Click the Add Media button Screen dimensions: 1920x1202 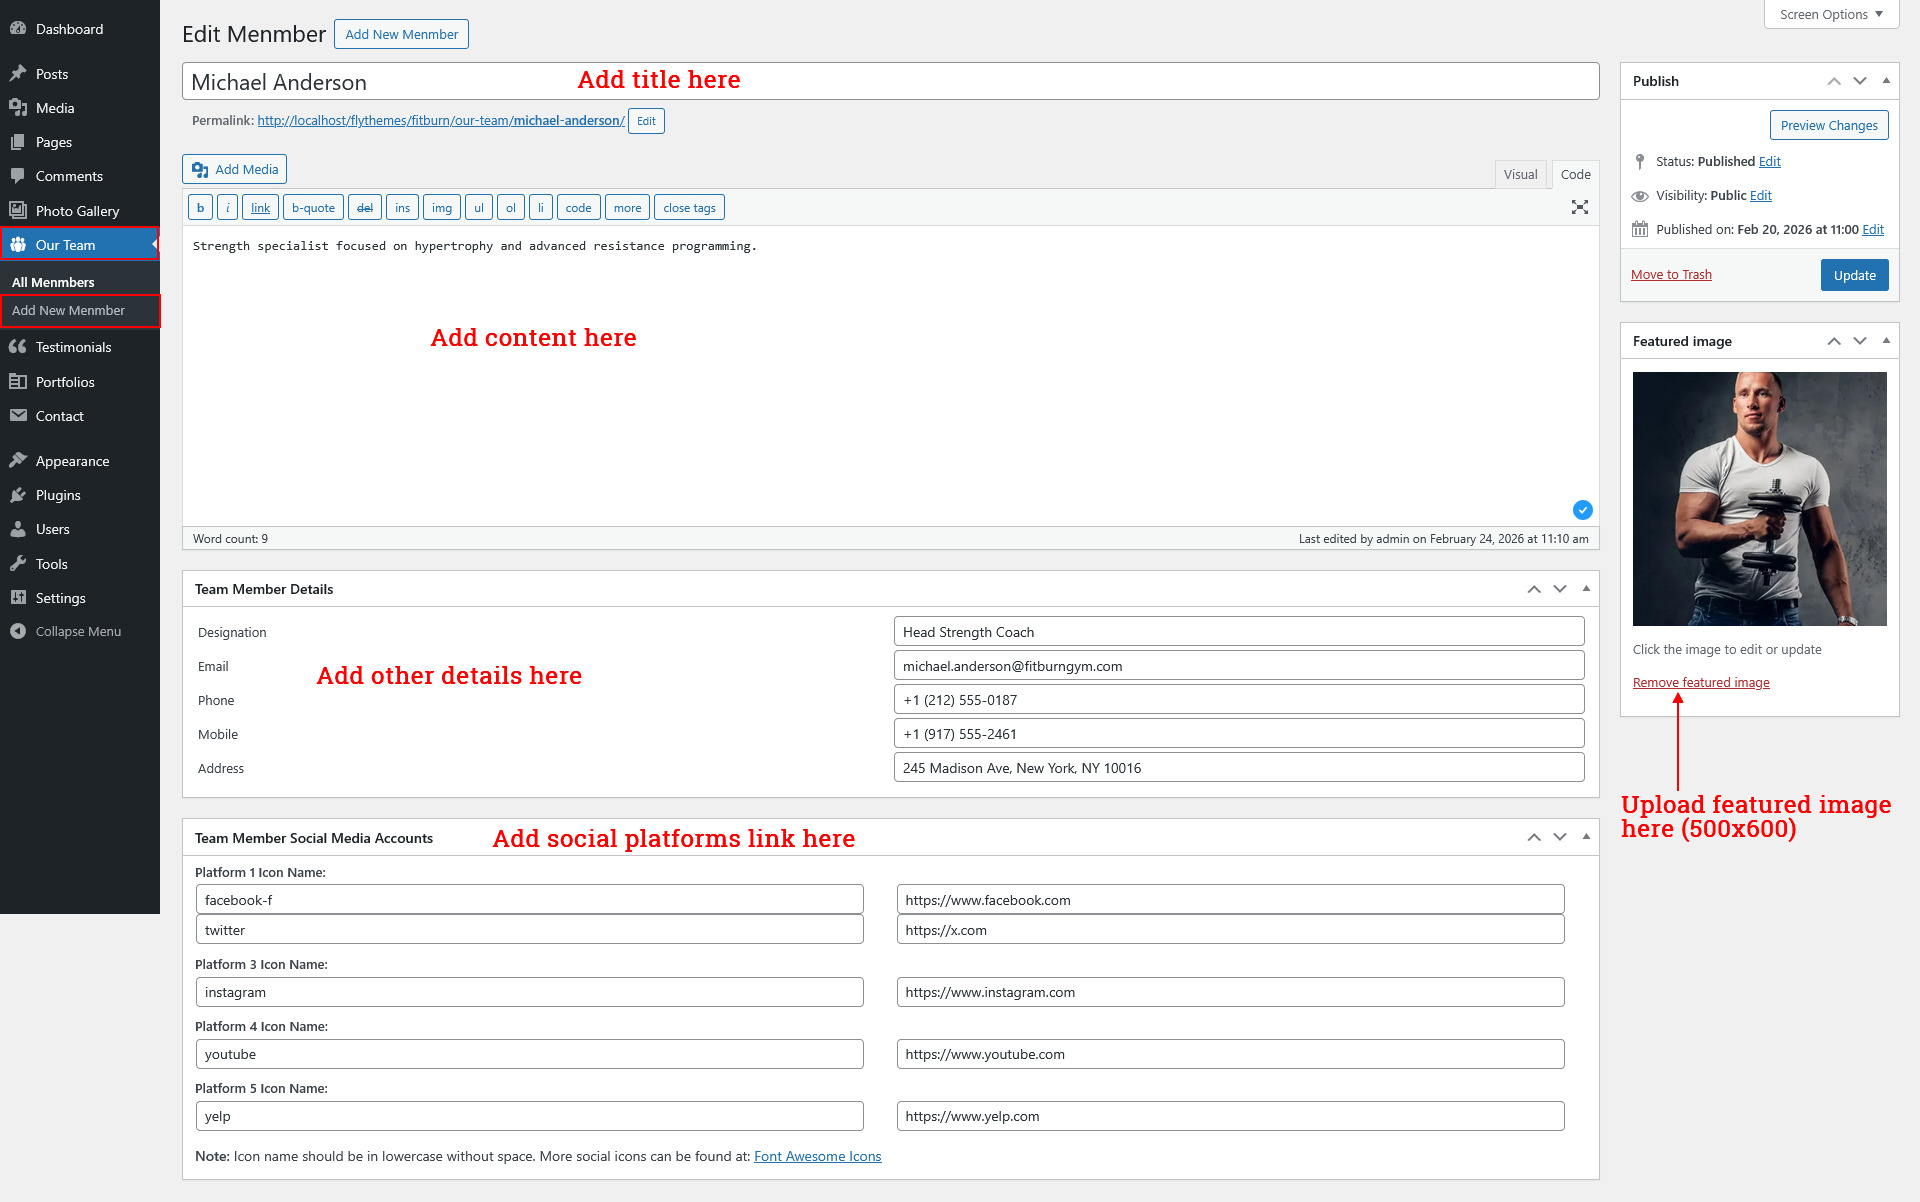coord(235,169)
